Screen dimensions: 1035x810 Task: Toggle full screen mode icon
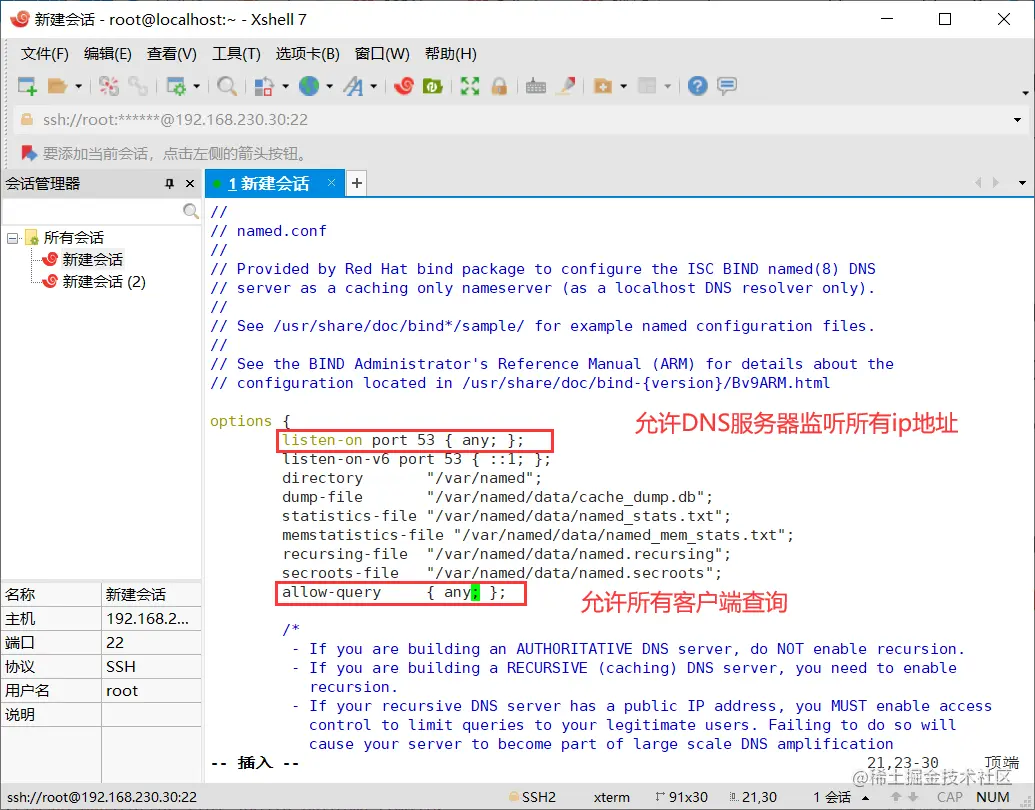pyautogui.click(x=470, y=86)
